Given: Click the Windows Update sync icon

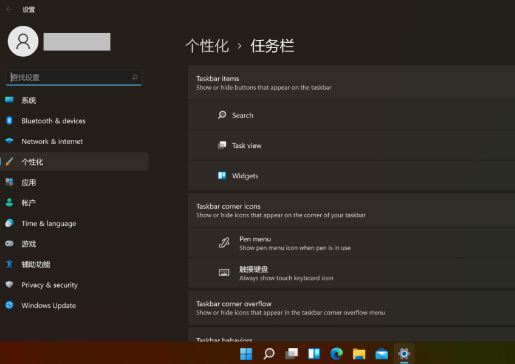Looking at the screenshot, I should (9, 305).
